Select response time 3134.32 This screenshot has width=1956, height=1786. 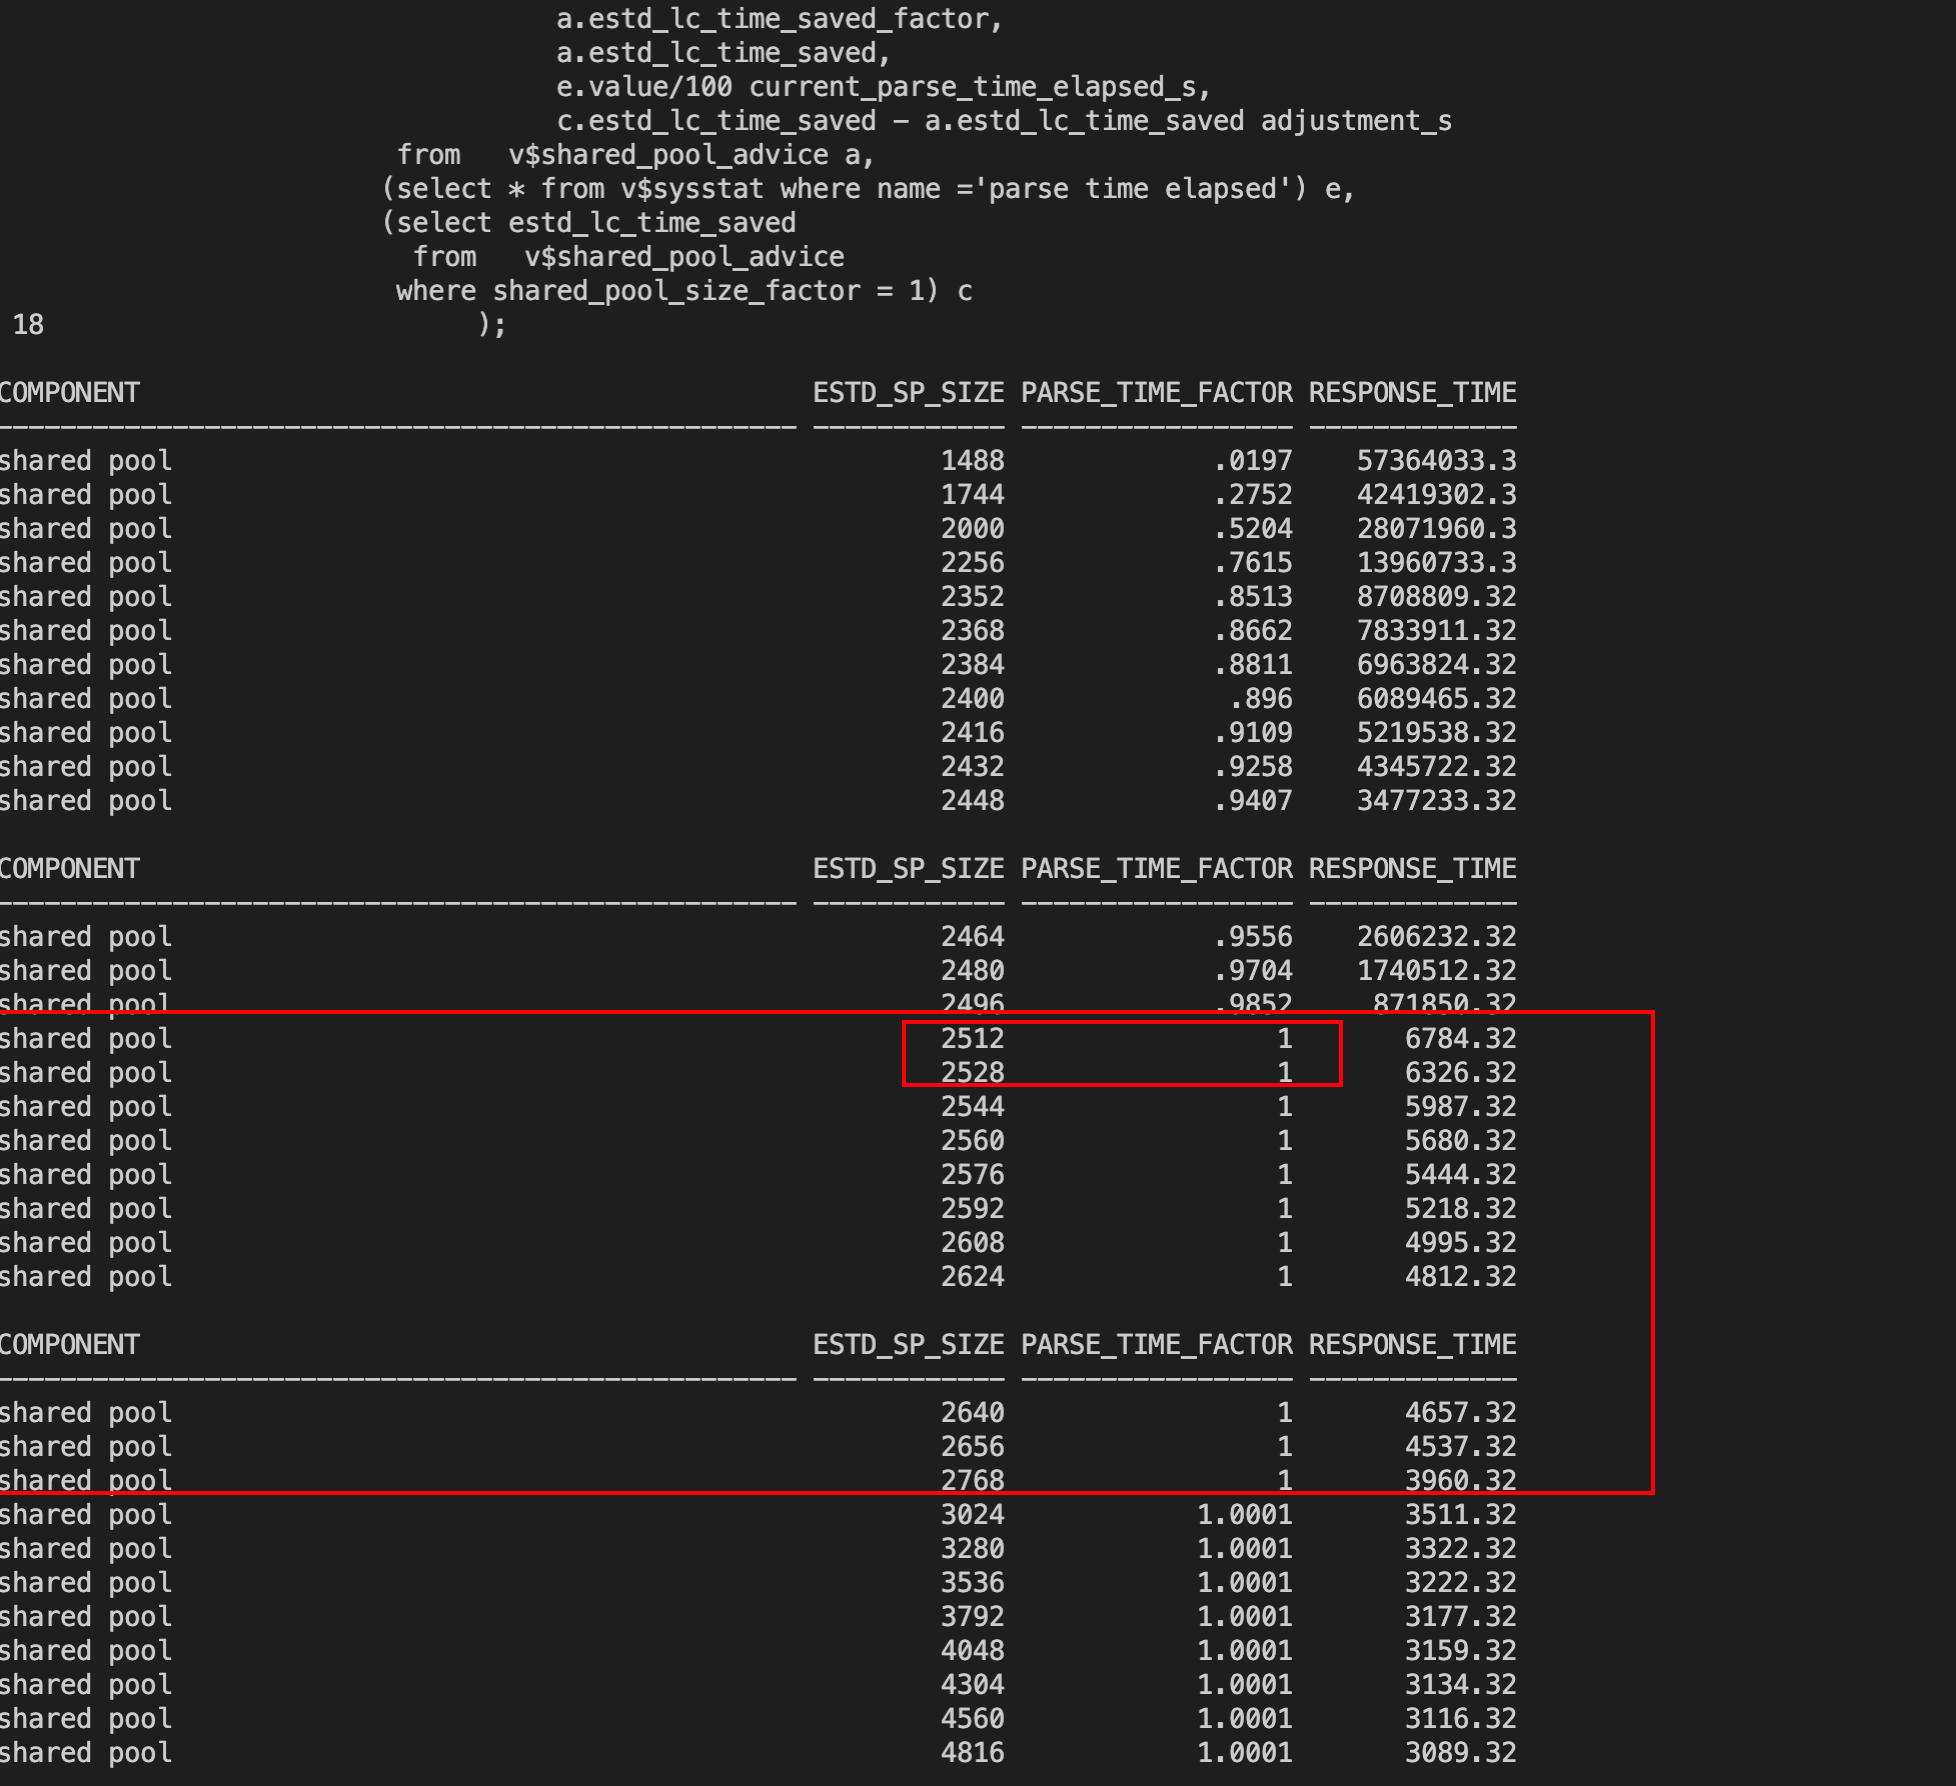pos(1460,1684)
